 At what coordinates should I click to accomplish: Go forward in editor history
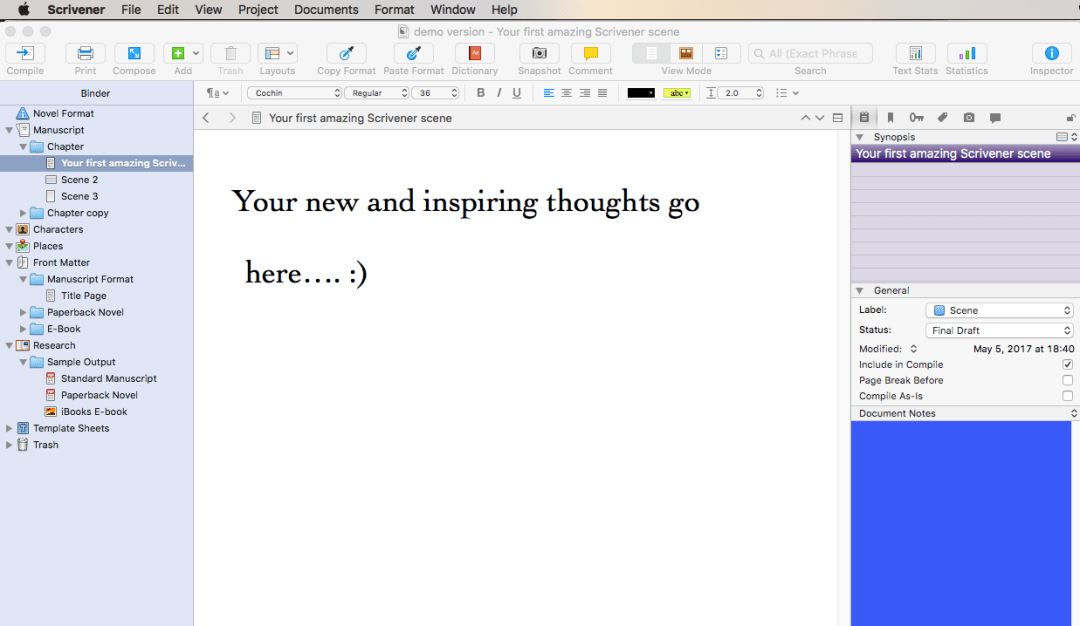232,118
